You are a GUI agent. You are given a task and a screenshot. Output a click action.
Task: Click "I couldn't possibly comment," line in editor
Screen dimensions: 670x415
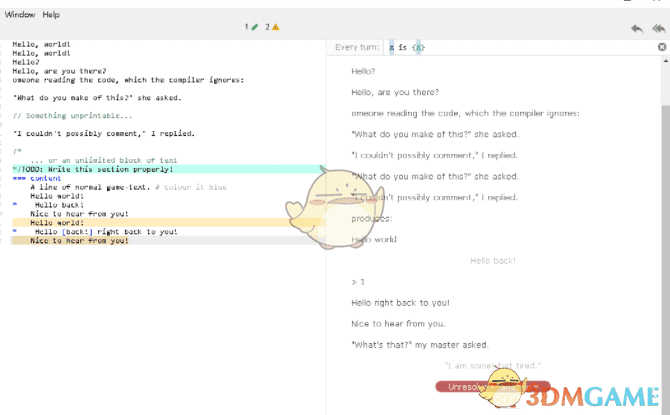point(104,134)
